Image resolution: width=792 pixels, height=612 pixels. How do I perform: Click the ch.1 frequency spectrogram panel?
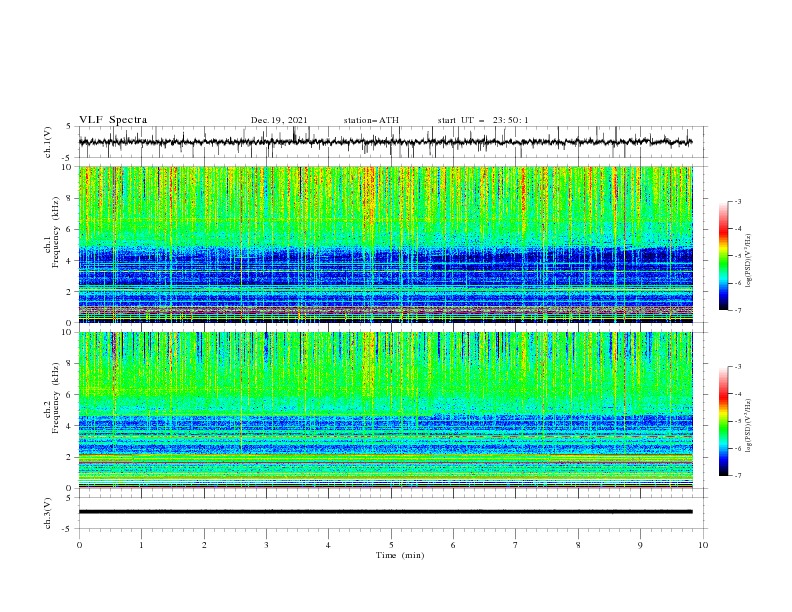(x=385, y=244)
